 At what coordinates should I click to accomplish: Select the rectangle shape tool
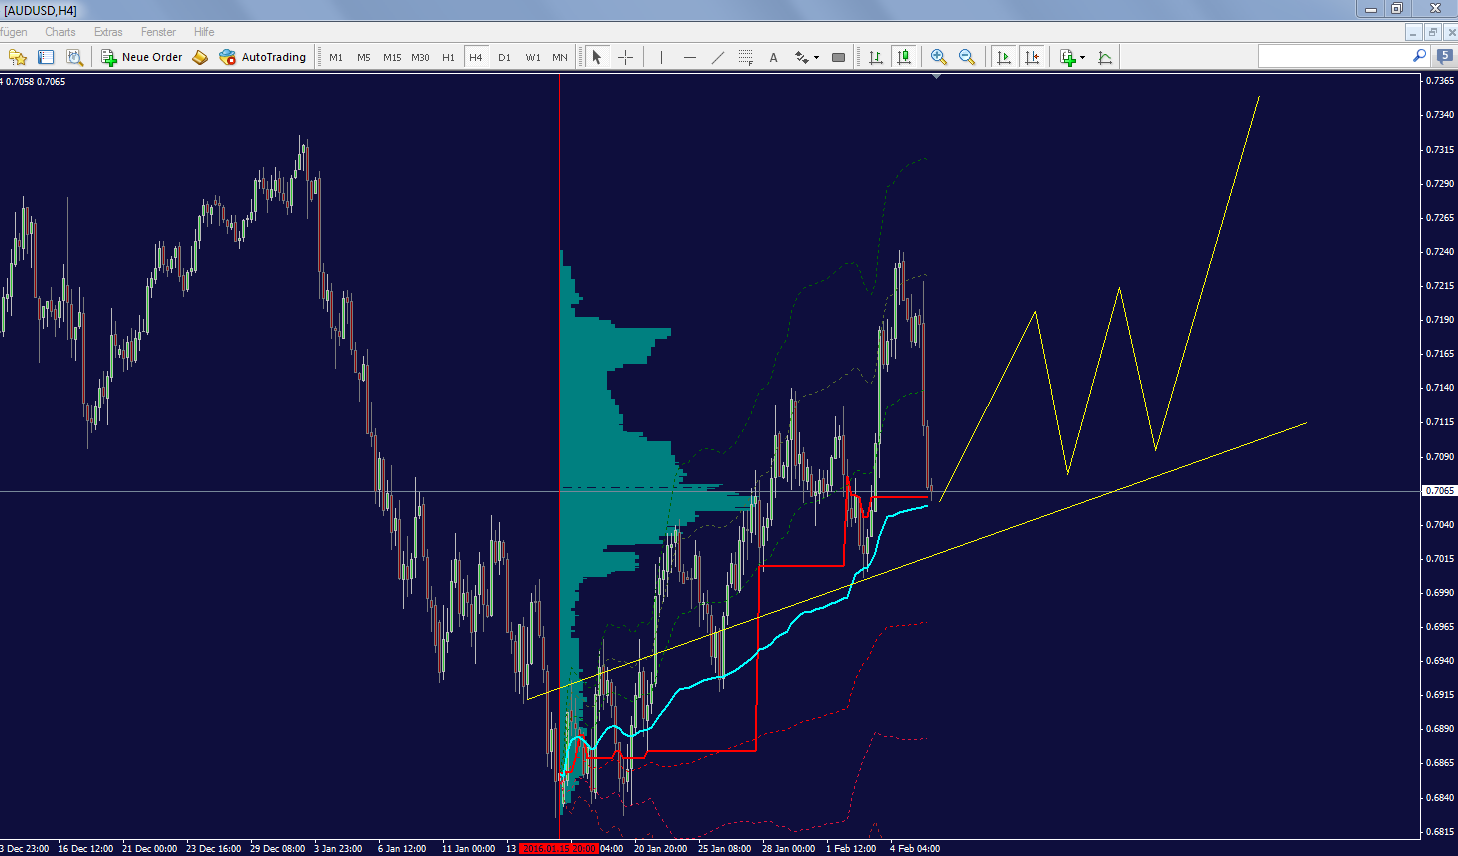click(839, 57)
